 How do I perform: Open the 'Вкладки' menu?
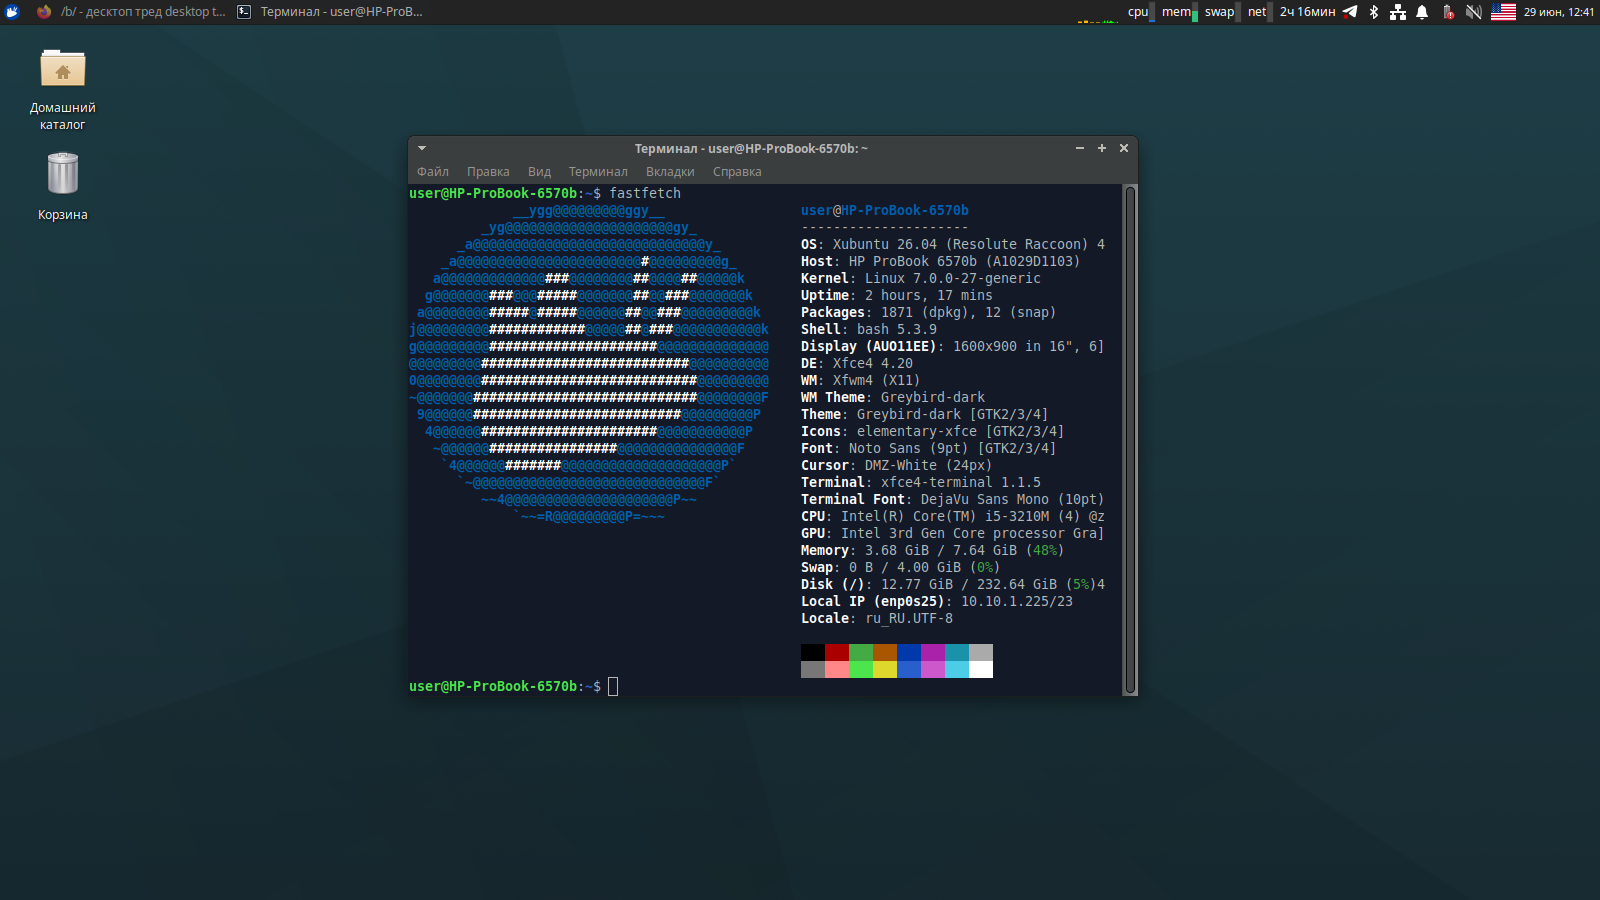point(670,172)
